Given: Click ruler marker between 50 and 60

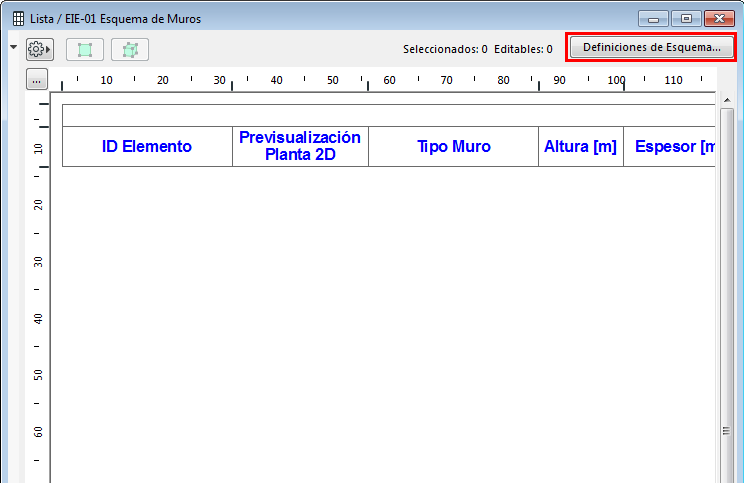Looking at the screenshot, I should [368, 86].
